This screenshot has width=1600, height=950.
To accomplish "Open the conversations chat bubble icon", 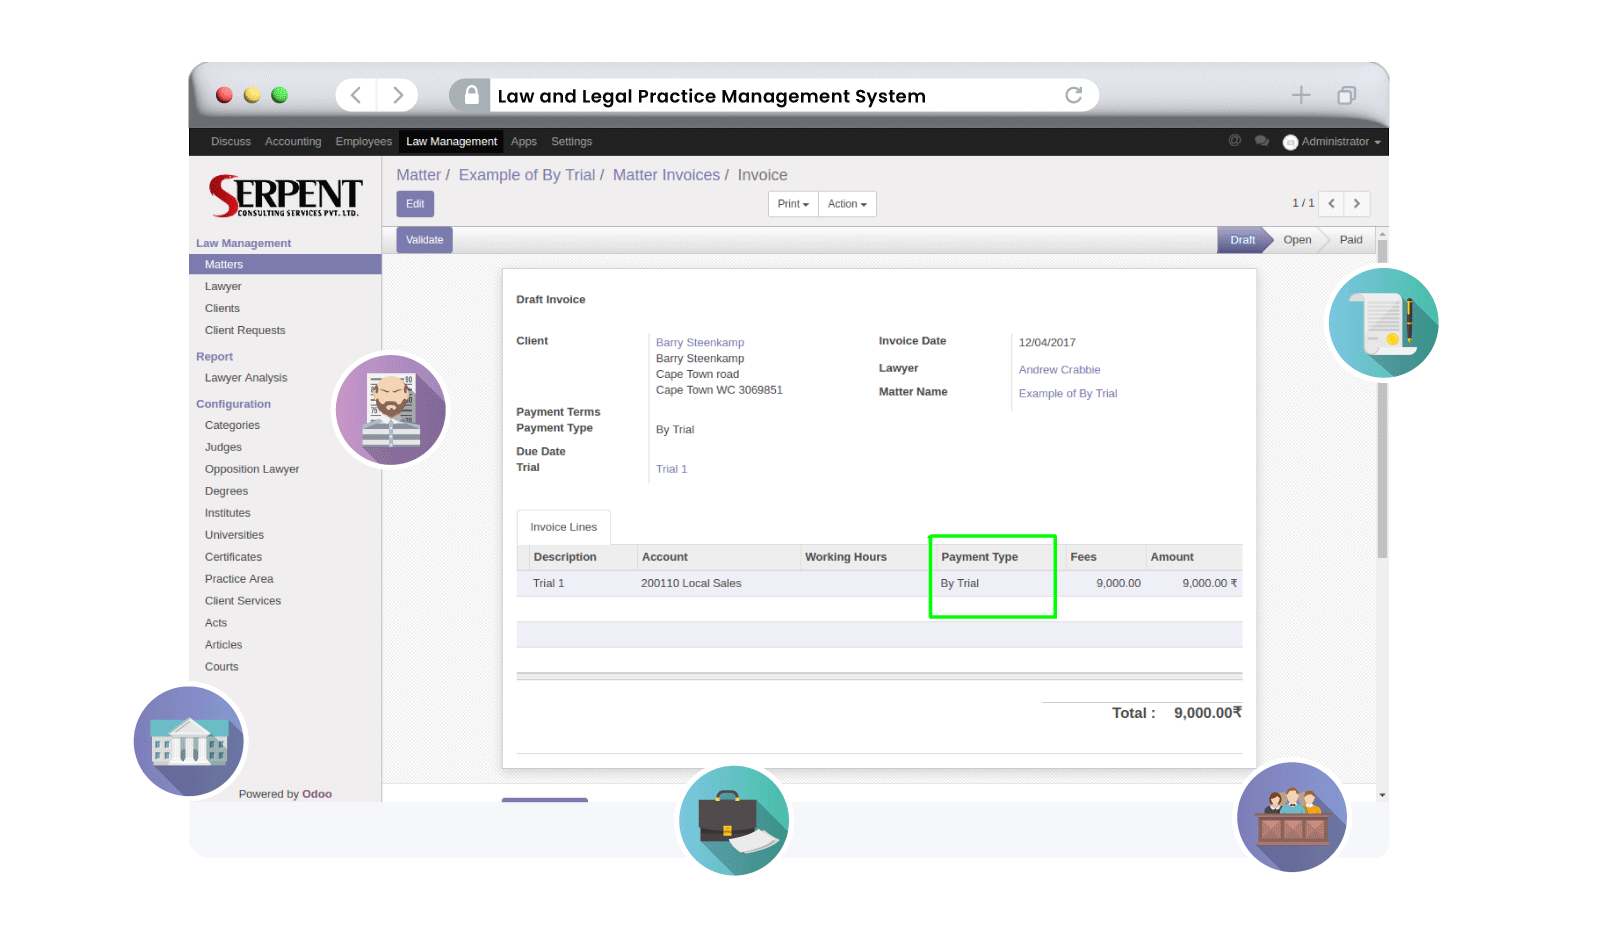I will 1261,141.
